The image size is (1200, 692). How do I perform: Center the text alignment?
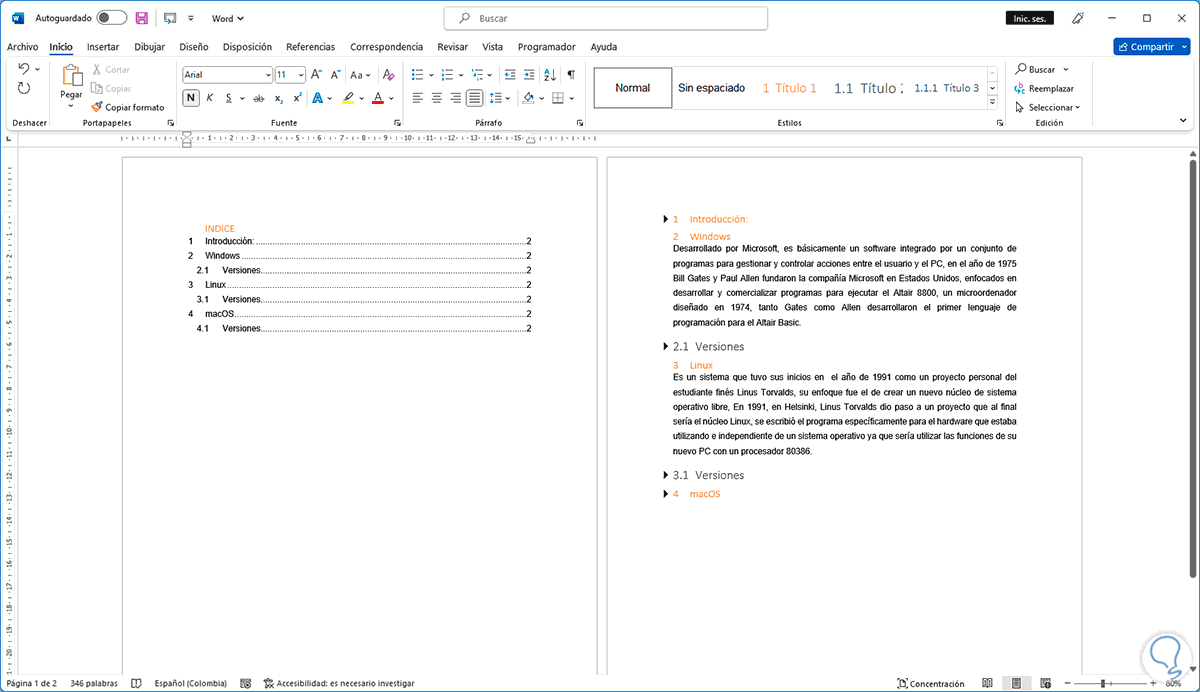[x=437, y=98]
